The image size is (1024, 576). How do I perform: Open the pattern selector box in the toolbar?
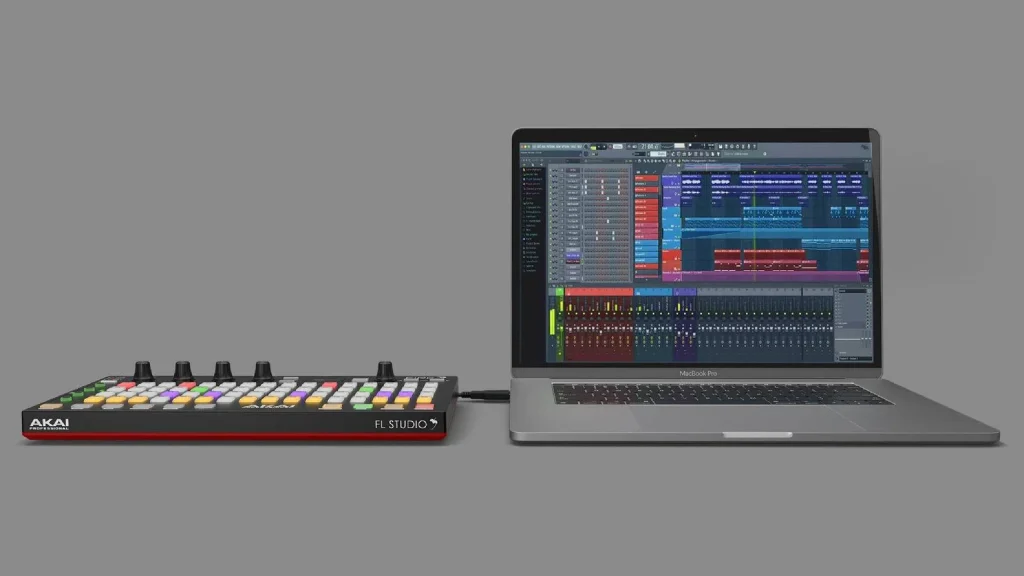(658, 154)
